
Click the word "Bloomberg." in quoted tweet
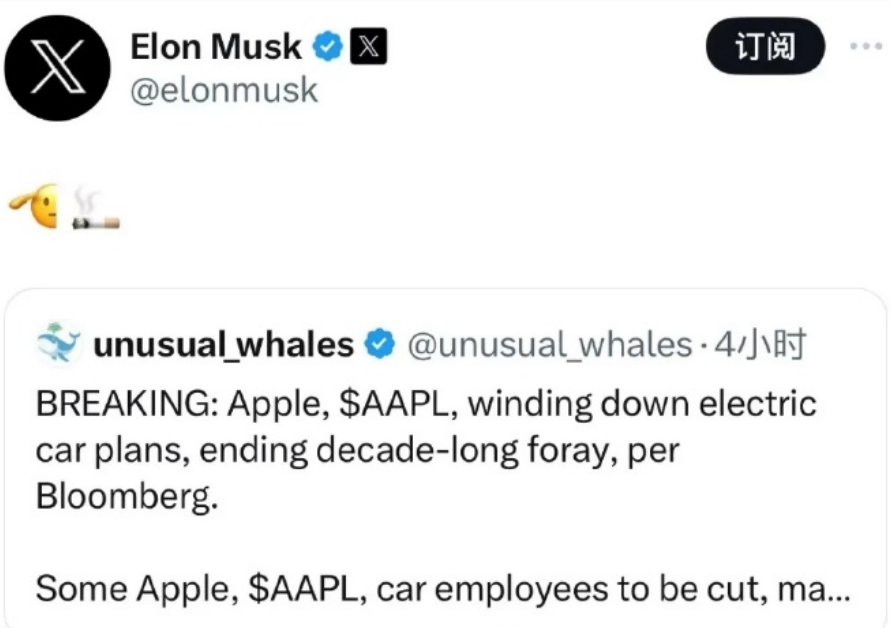click(126, 496)
